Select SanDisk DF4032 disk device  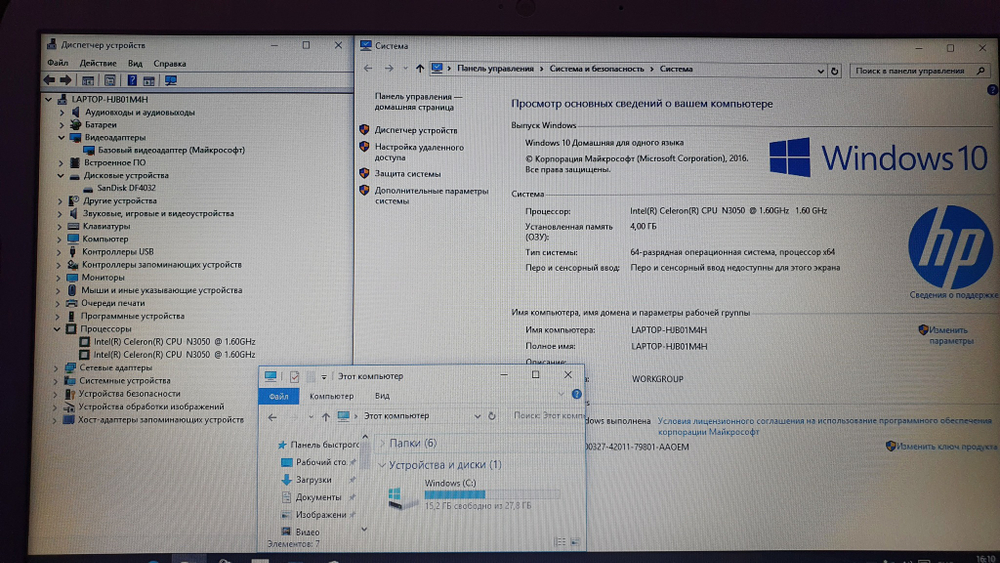pos(126,188)
